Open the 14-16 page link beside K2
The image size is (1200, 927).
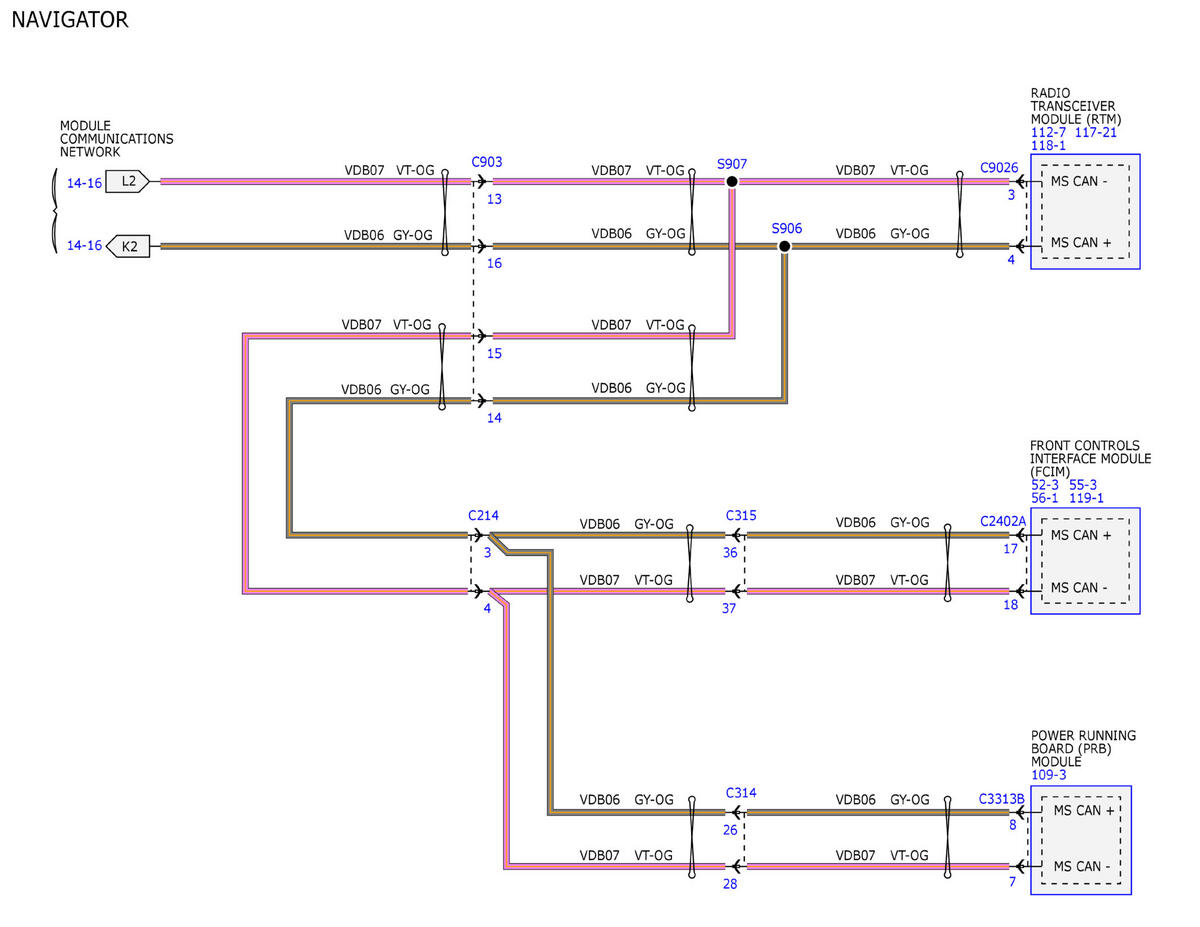[x=84, y=246]
